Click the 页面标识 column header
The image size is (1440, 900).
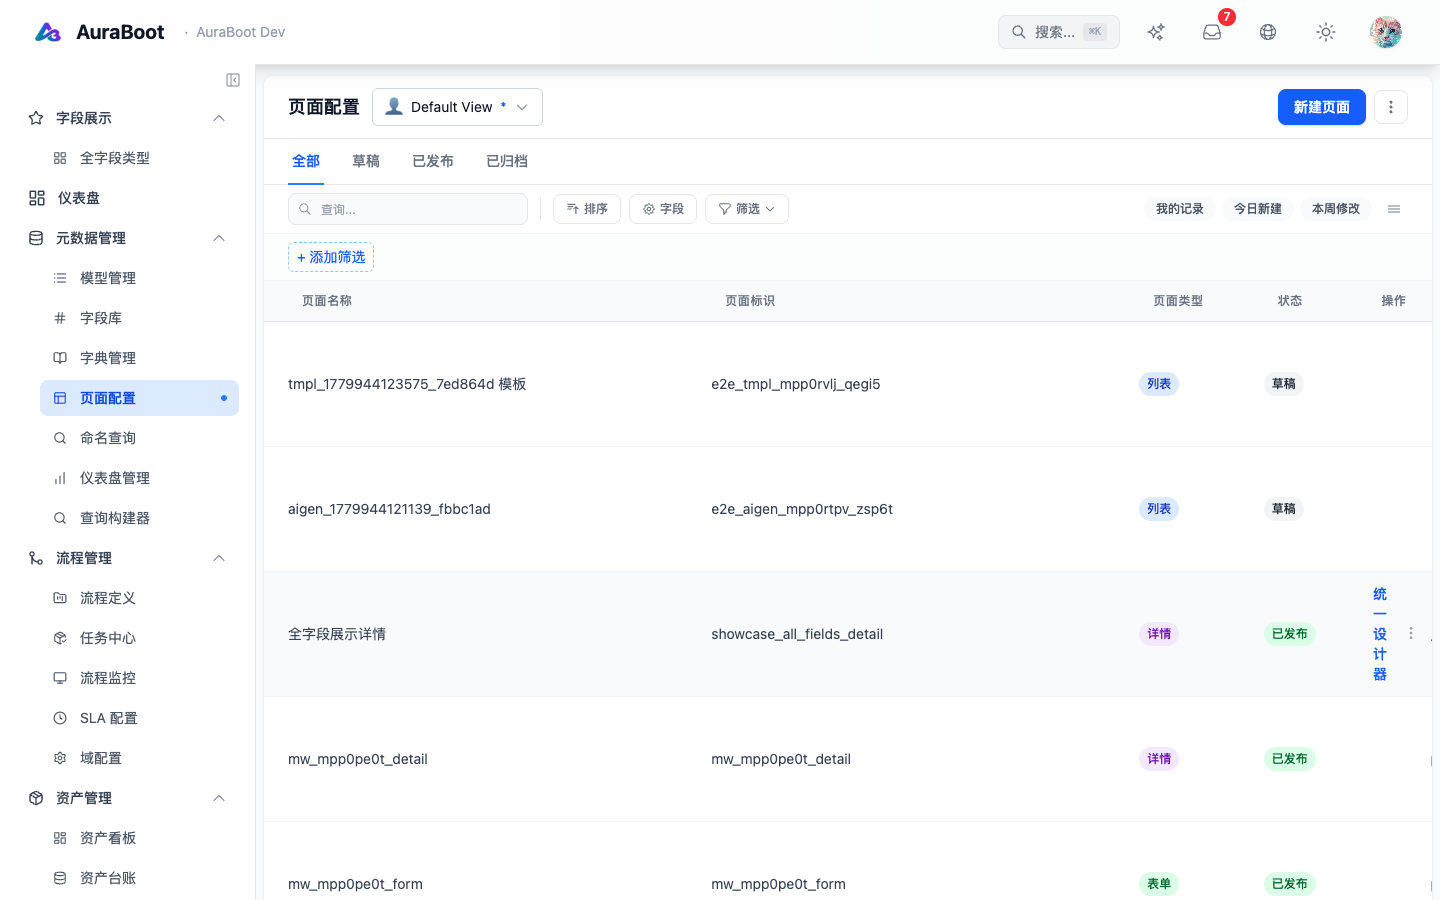point(750,301)
